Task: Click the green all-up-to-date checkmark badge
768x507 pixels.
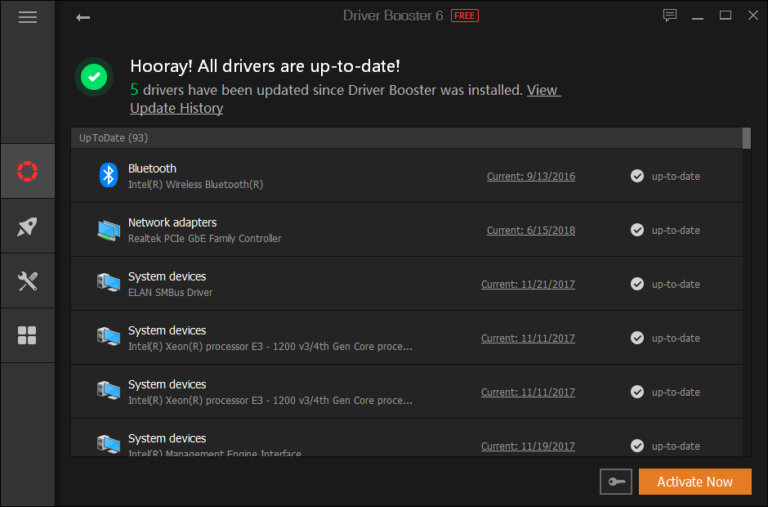Action: [94, 76]
